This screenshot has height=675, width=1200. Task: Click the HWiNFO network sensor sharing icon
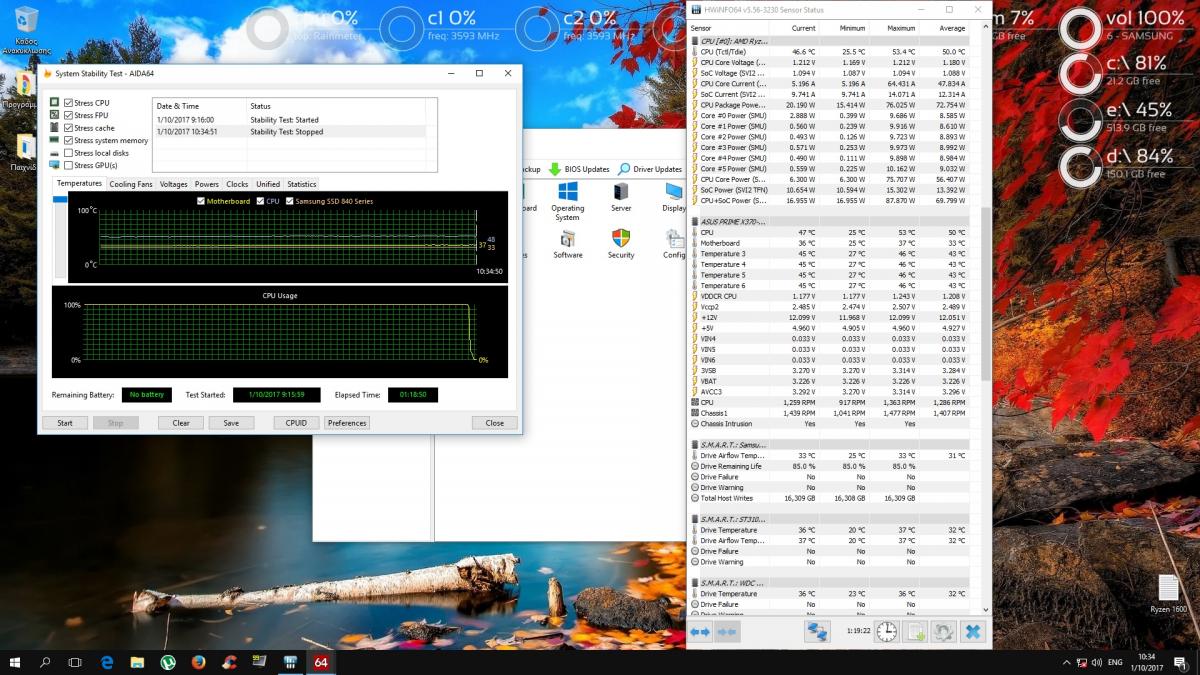click(818, 632)
